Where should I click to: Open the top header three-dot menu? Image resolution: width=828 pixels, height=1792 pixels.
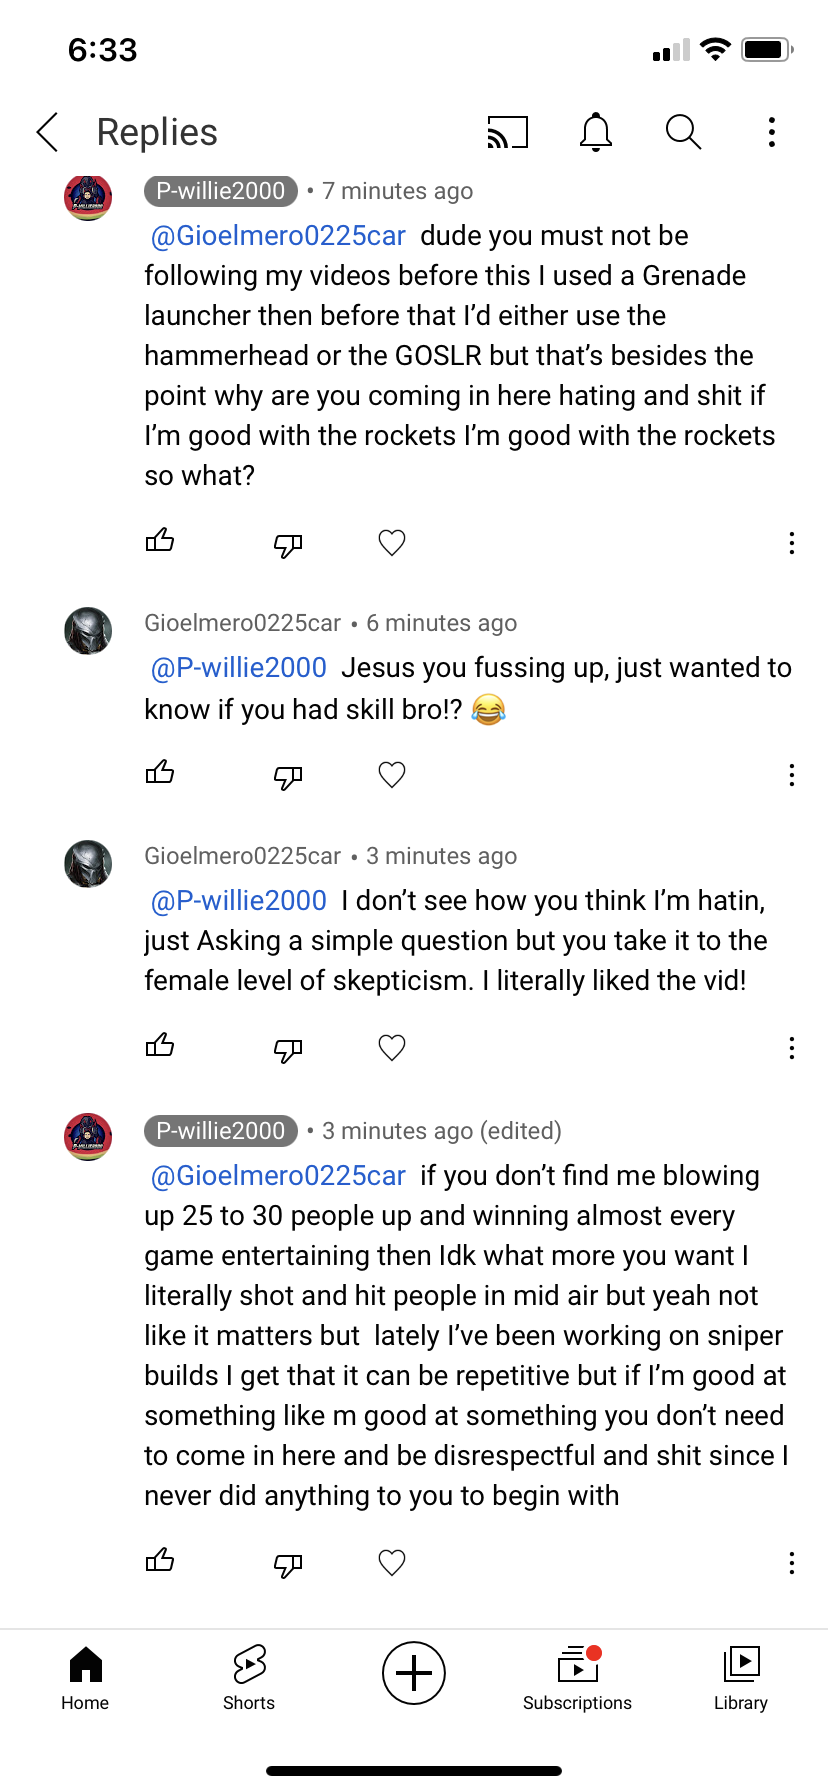771,132
